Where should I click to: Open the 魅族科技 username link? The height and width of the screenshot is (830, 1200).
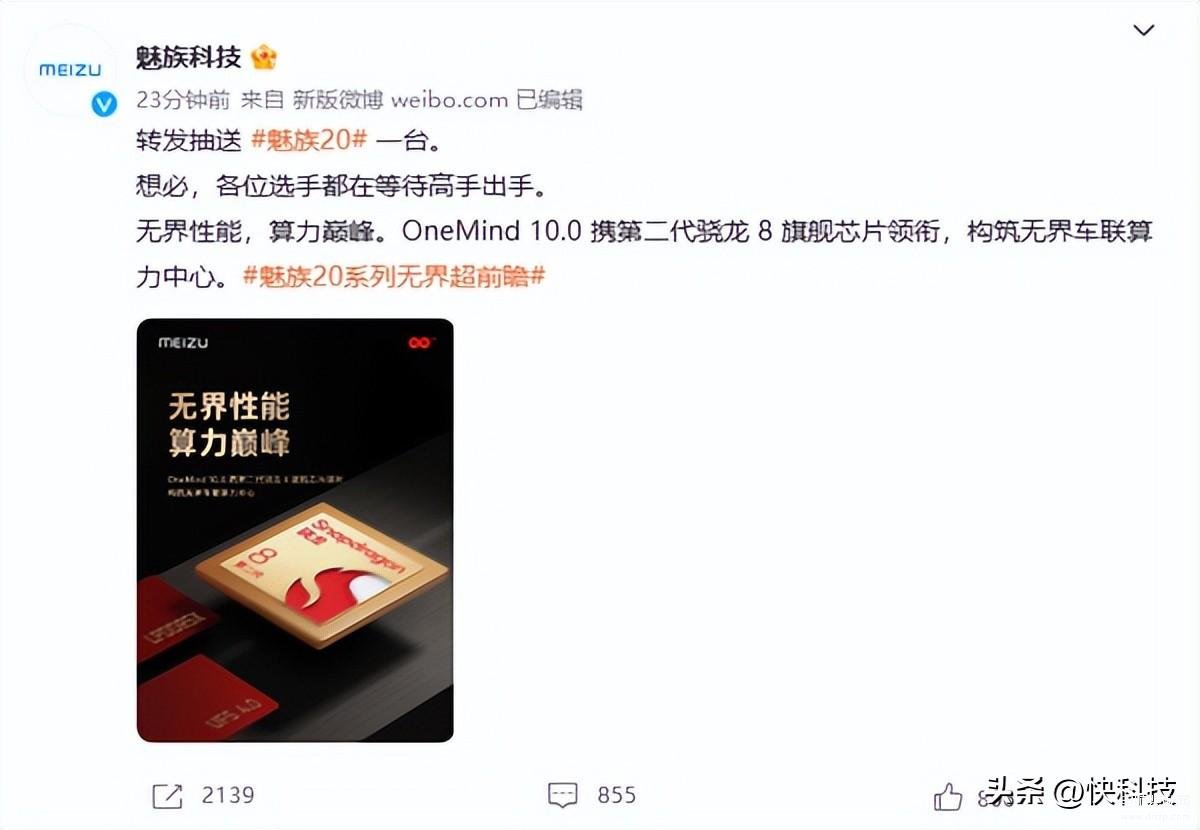tap(189, 57)
